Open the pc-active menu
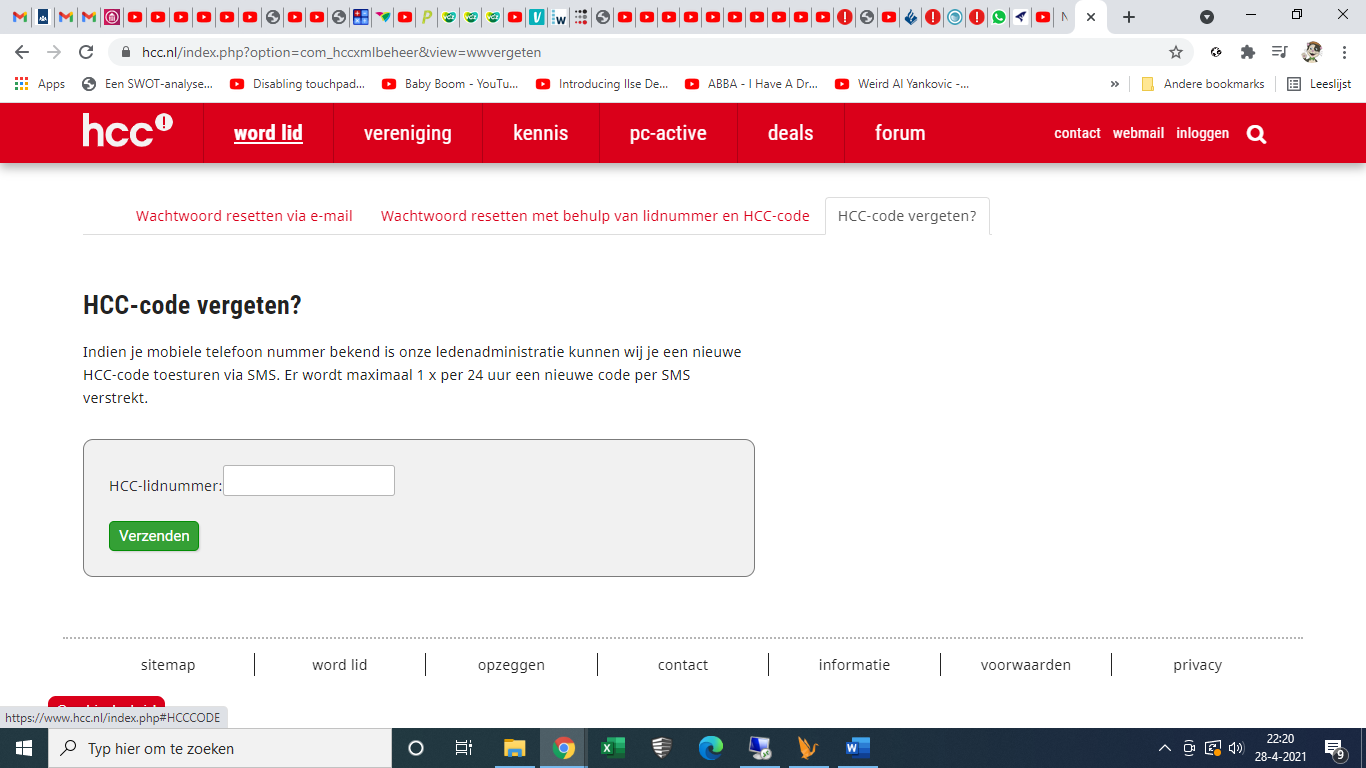1366x768 pixels. (x=668, y=133)
